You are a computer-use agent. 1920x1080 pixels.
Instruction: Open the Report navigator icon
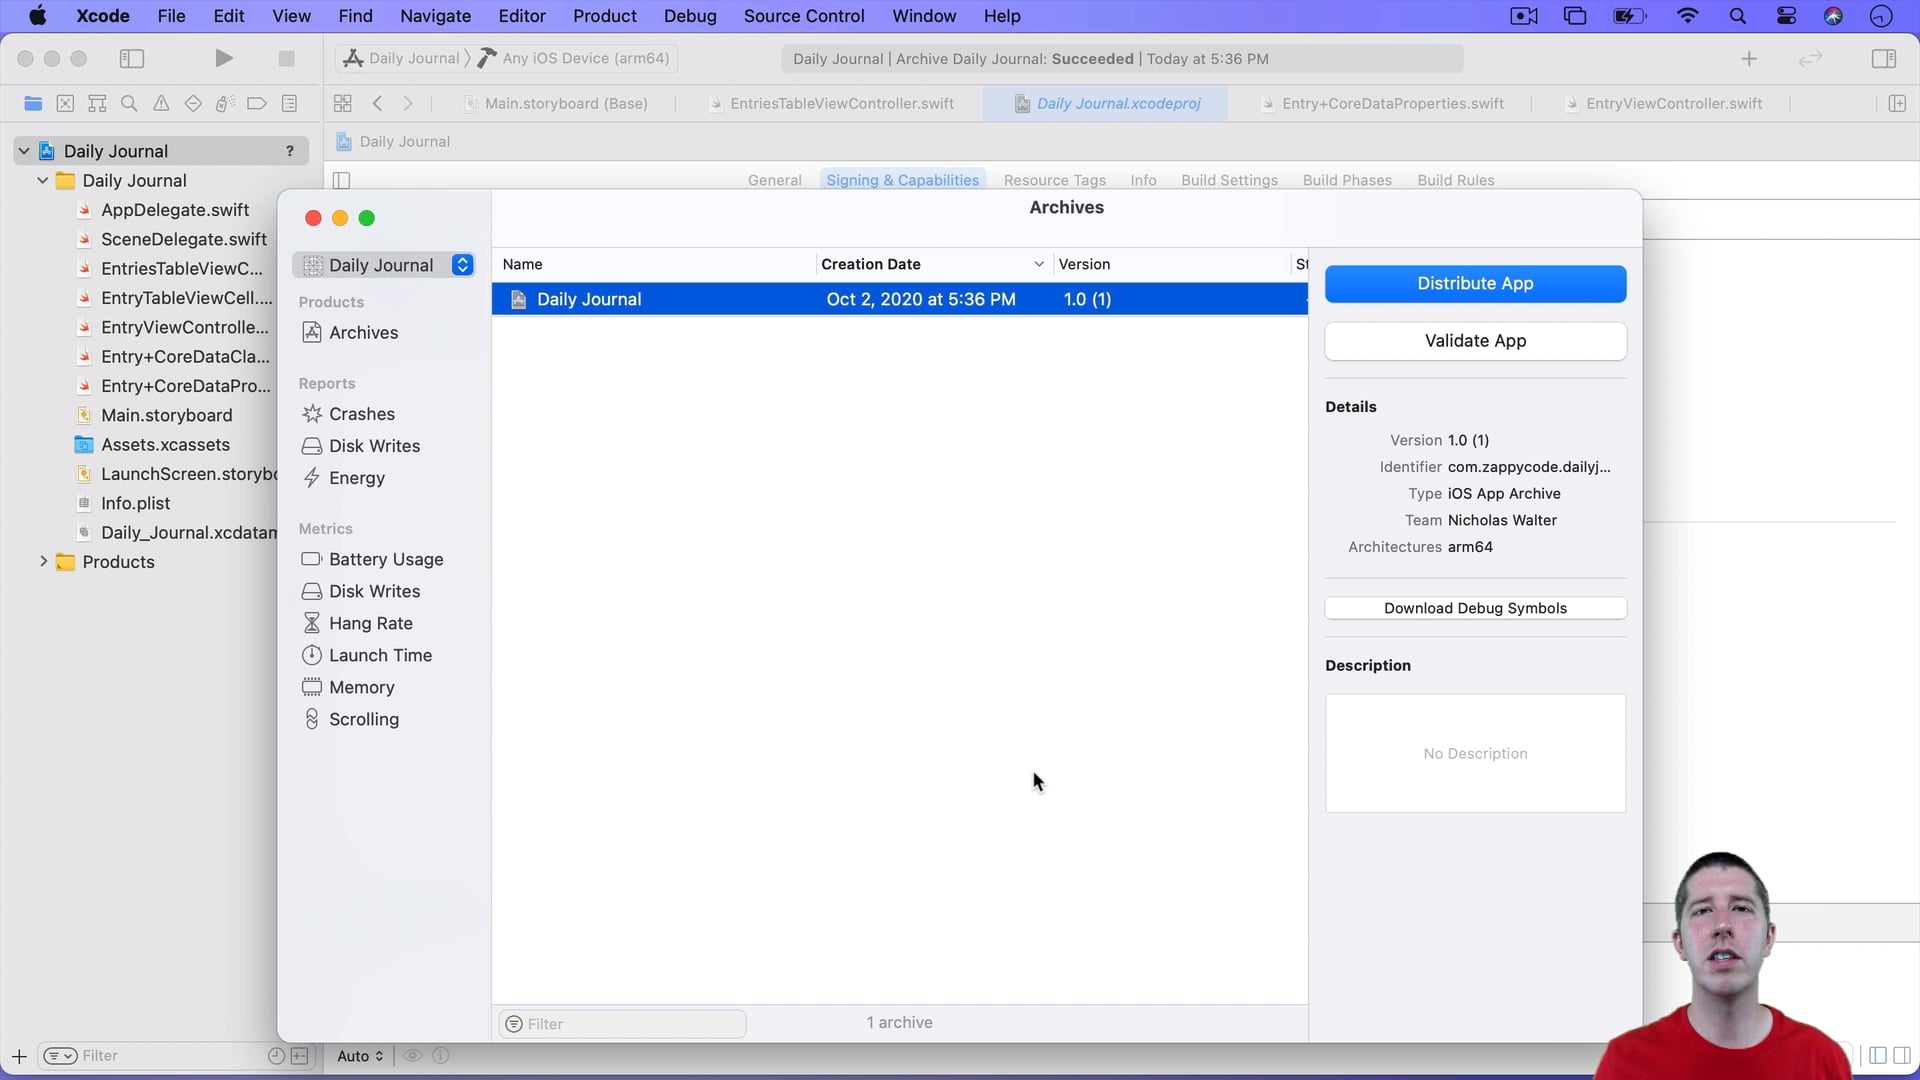(x=289, y=103)
